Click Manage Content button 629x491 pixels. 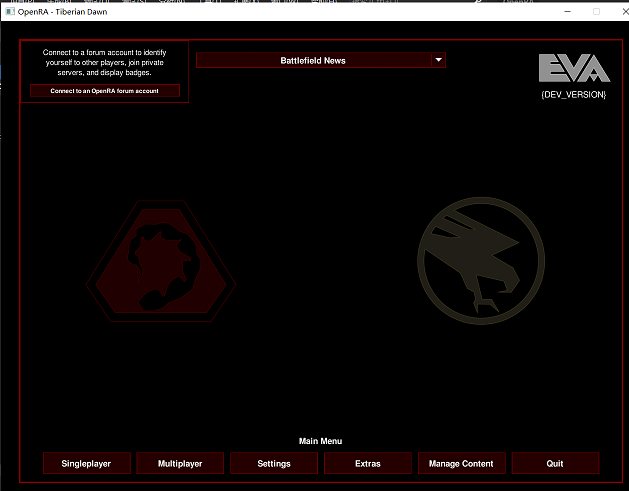pyautogui.click(x=462, y=463)
